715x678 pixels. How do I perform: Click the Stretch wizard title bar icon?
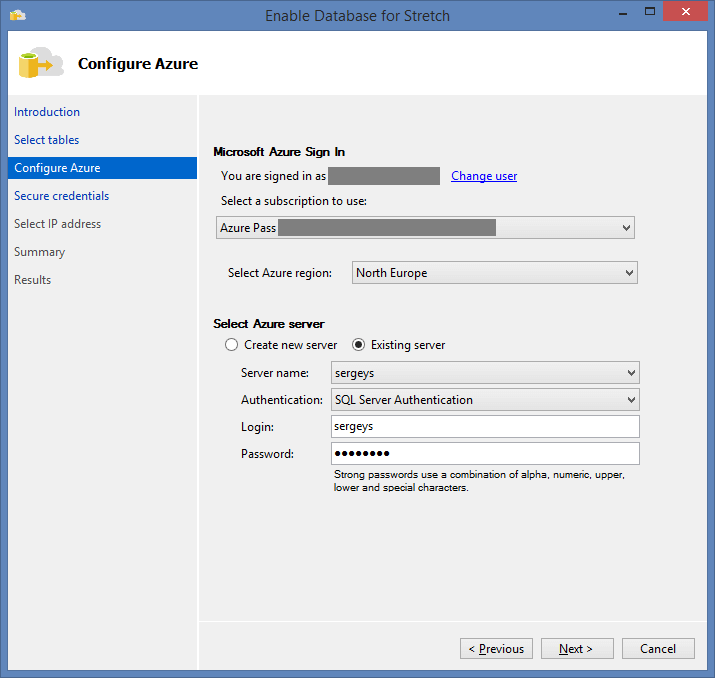click(17, 16)
